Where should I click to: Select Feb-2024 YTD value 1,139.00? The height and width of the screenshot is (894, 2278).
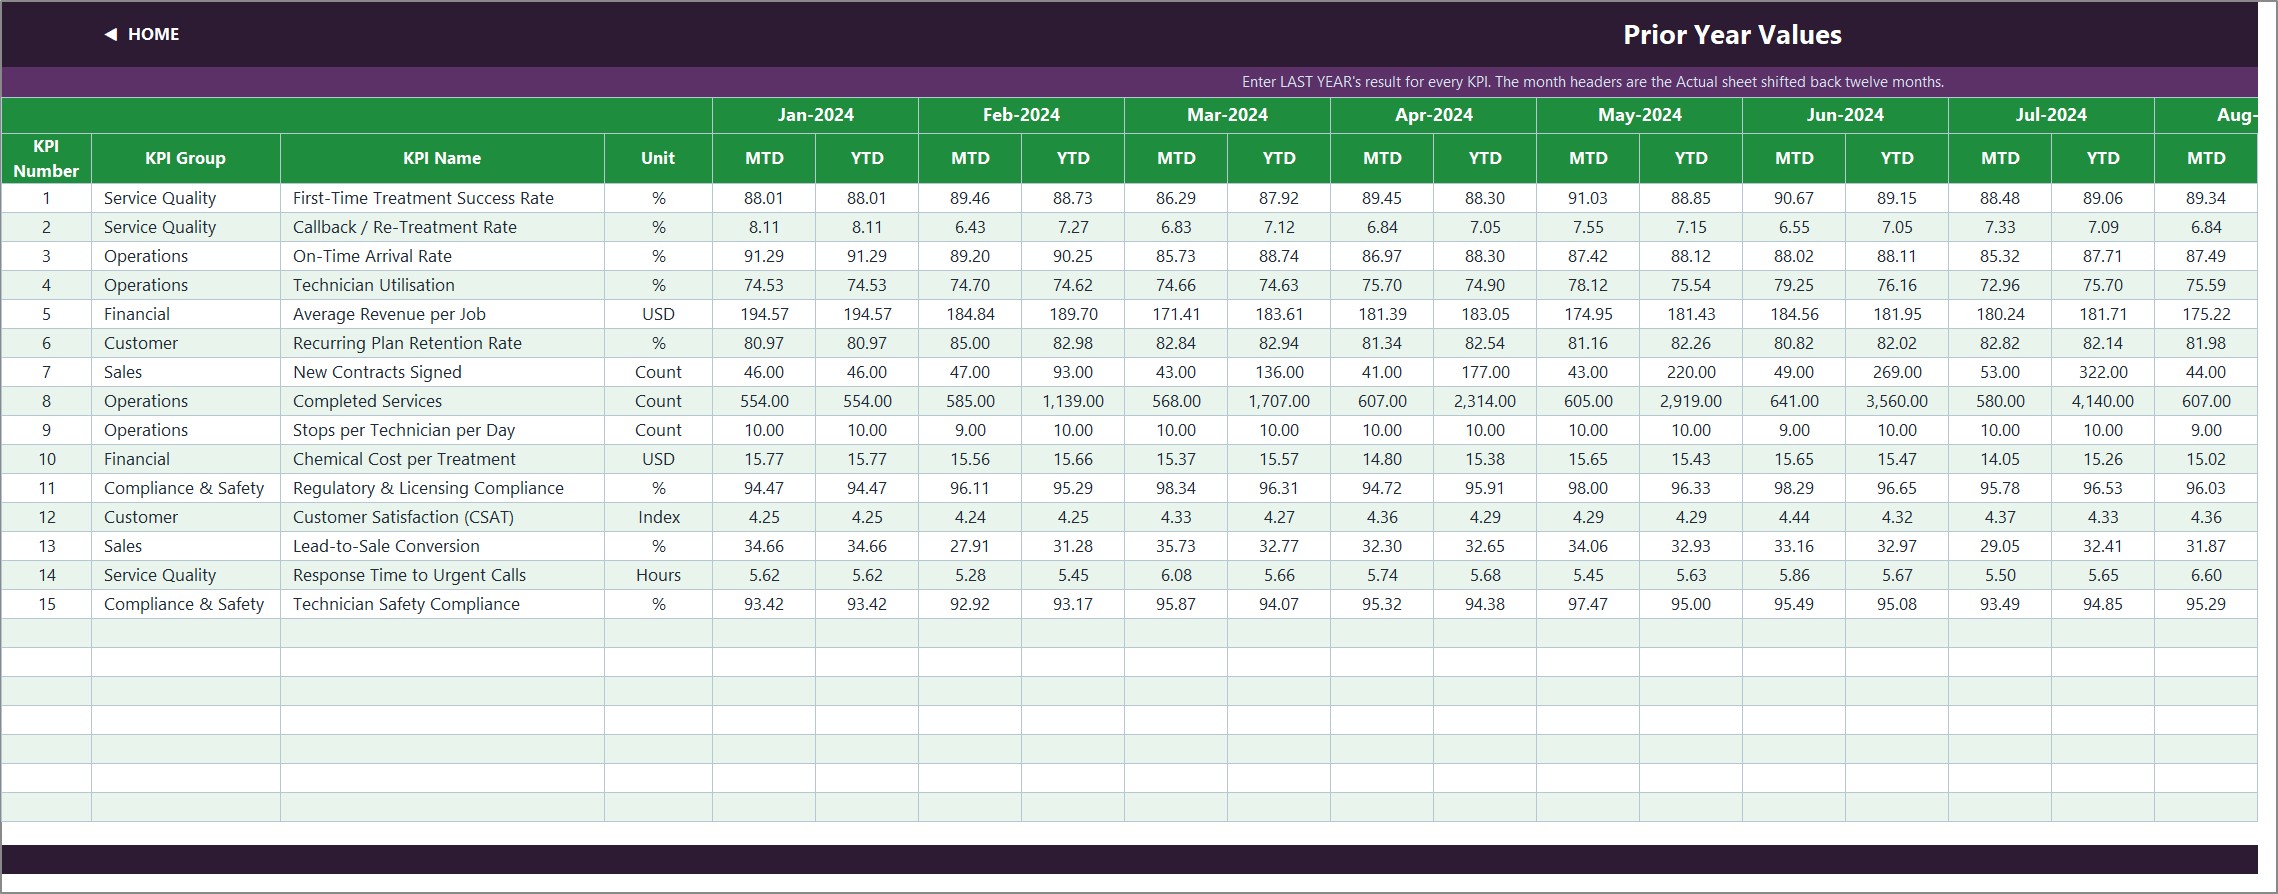(1073, 401)
